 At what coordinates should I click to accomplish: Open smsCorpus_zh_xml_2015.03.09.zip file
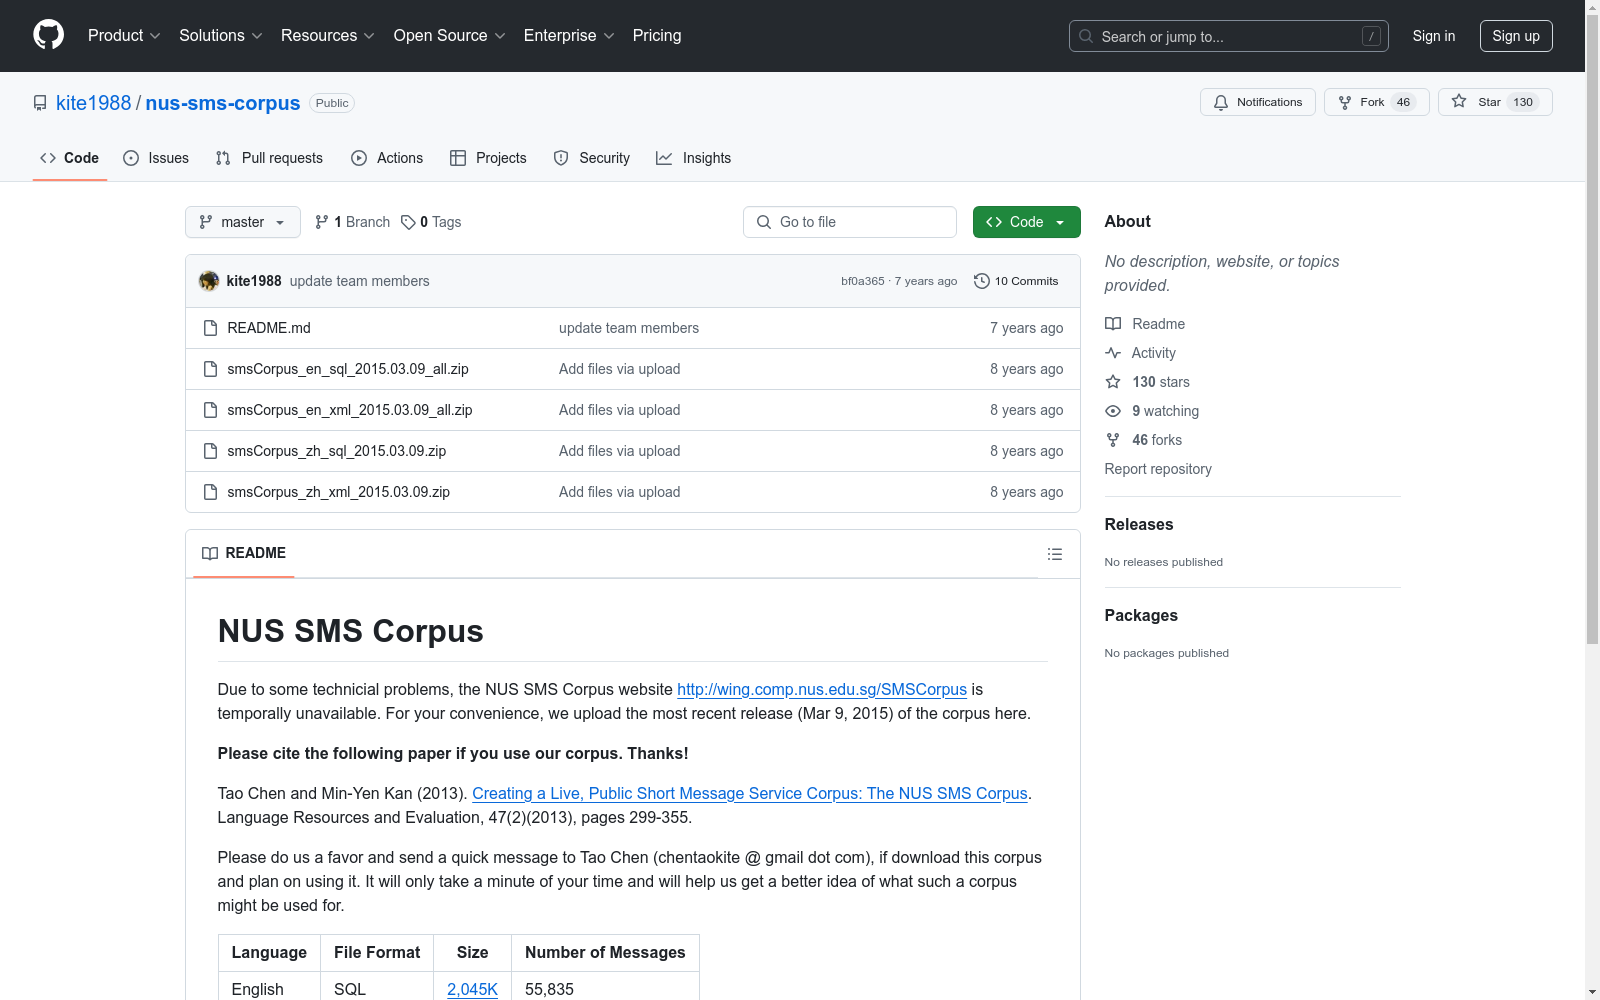coord(339,492)
